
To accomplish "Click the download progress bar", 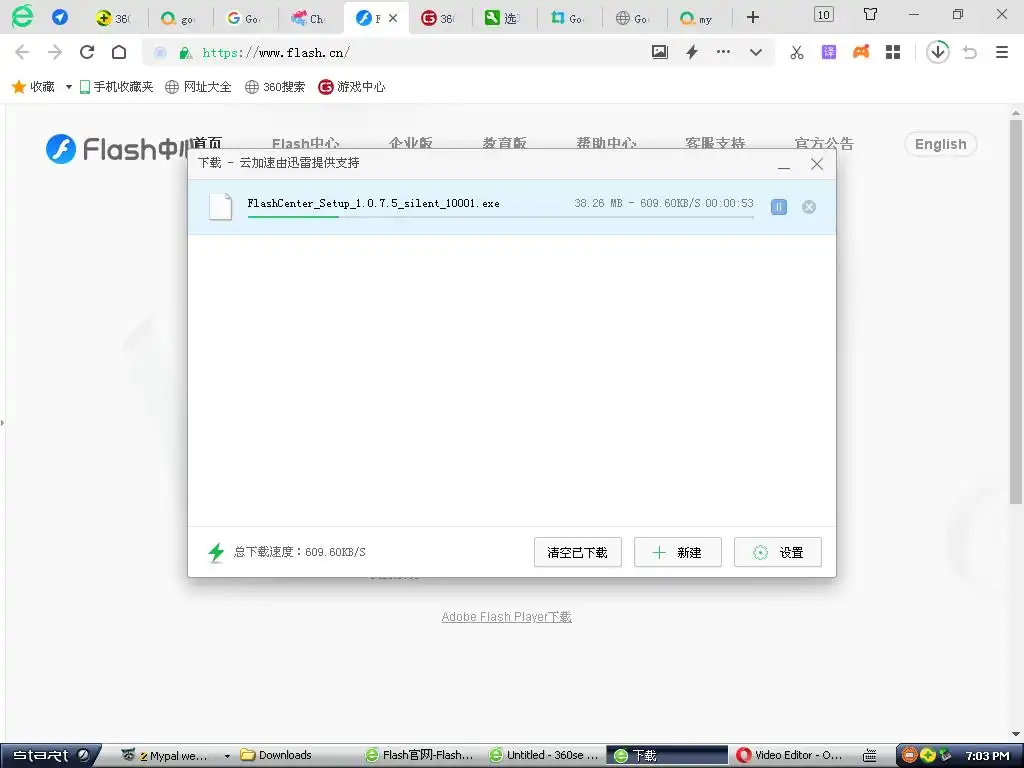I will [x=500, y=216].
